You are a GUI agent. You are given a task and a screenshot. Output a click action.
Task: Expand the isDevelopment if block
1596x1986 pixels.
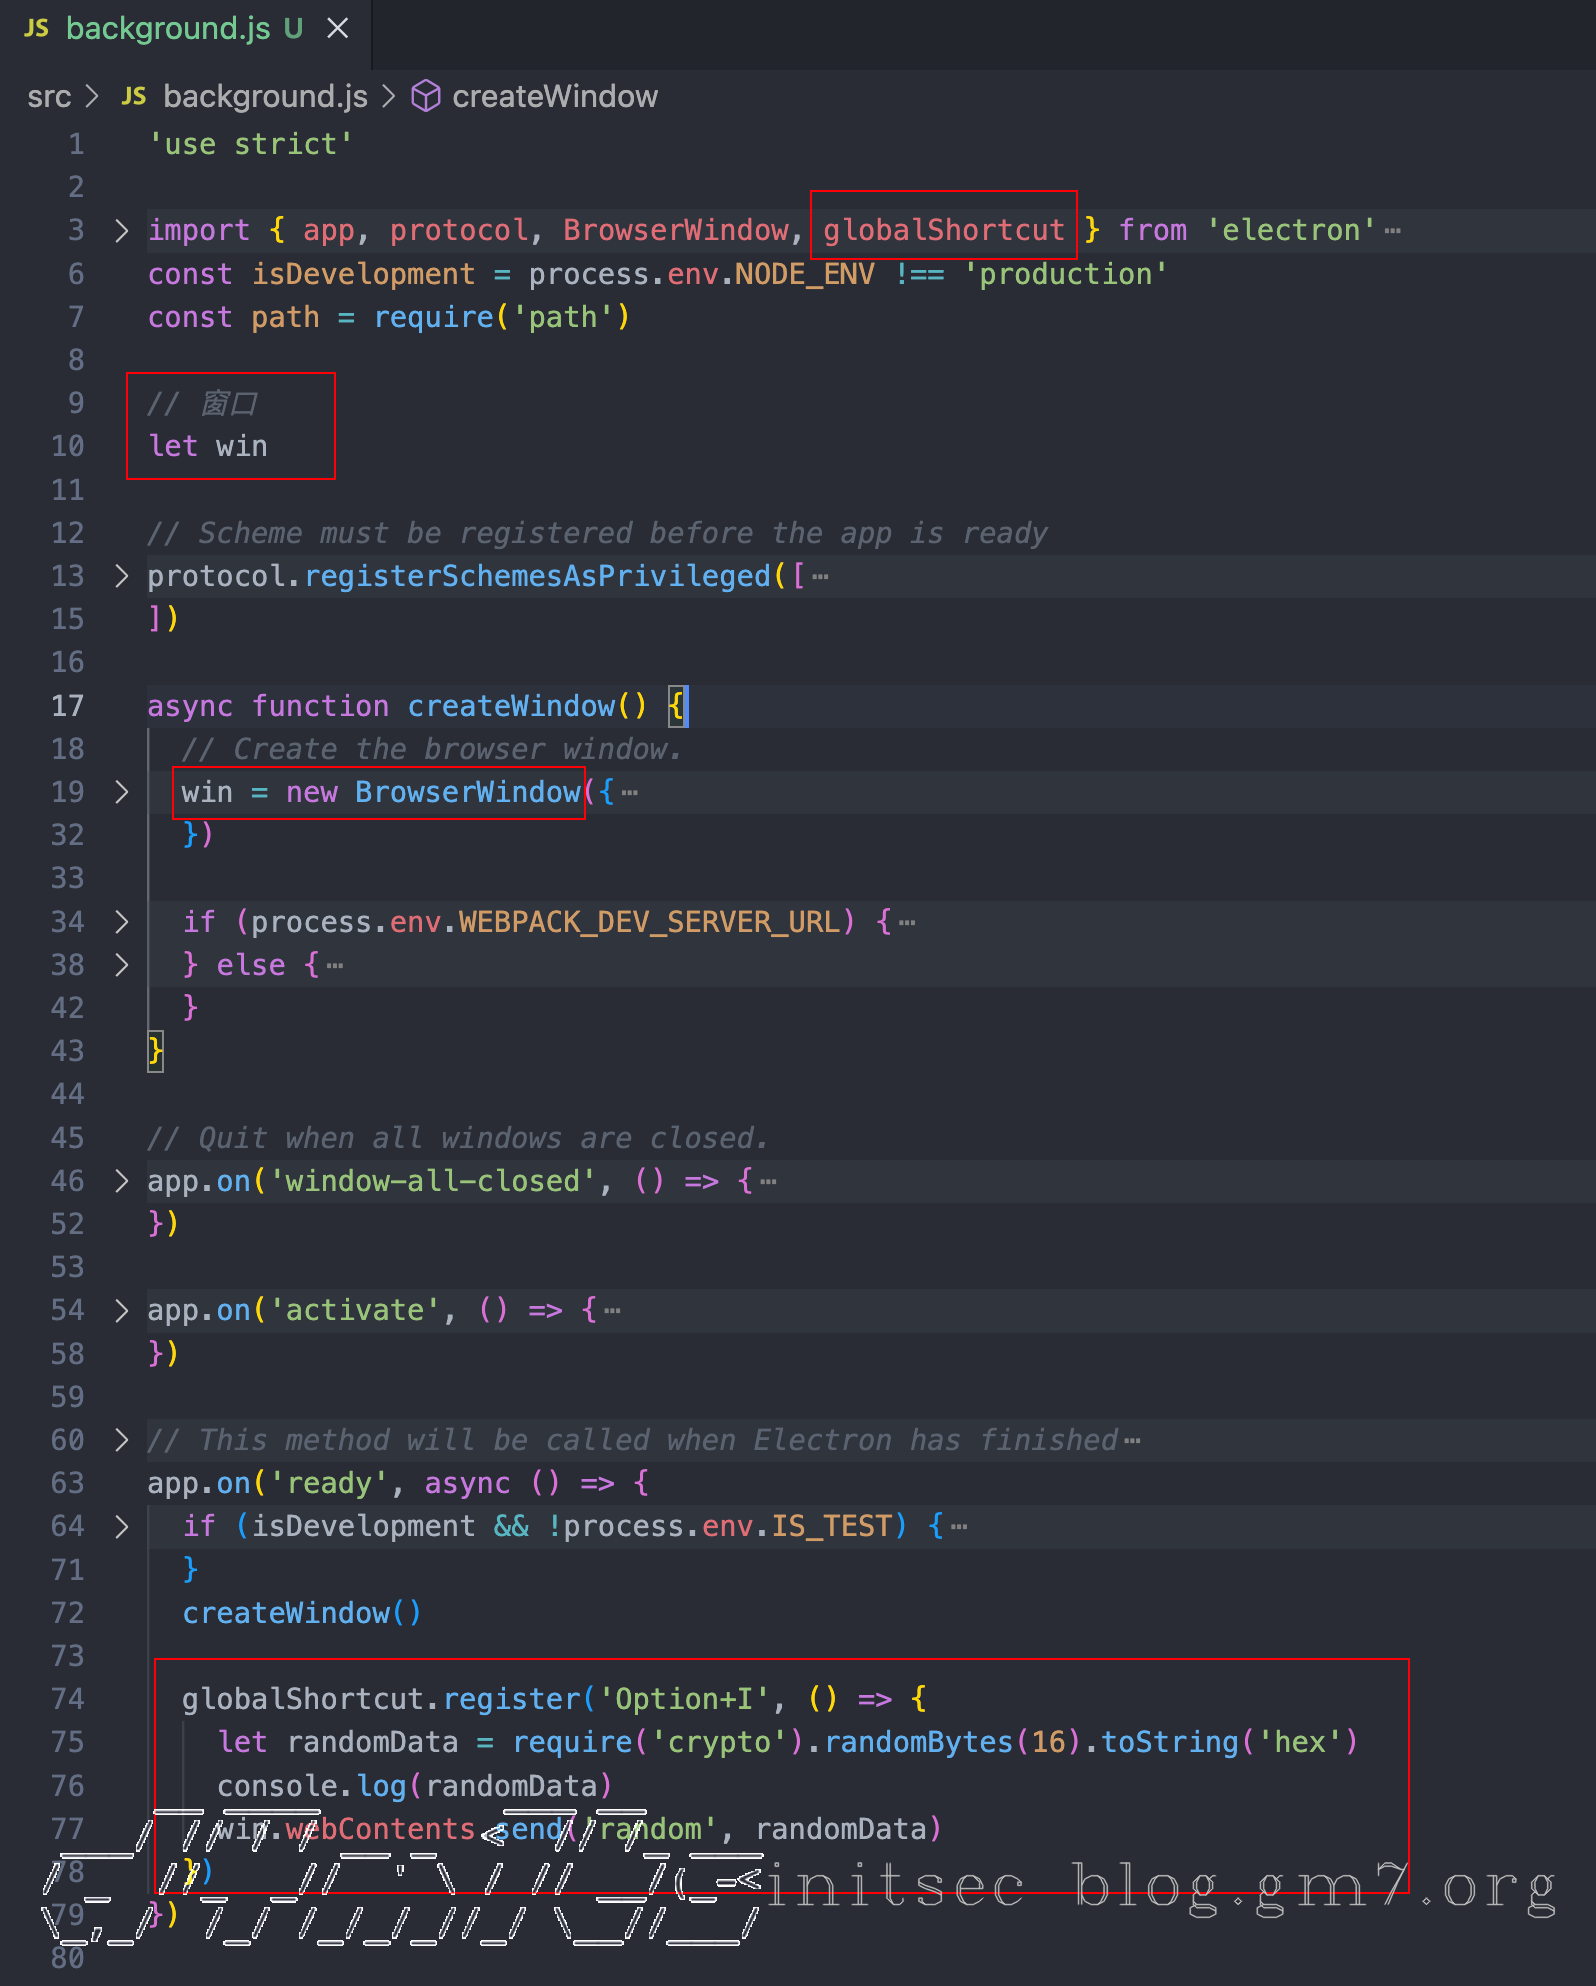(x=121, y=1526)
